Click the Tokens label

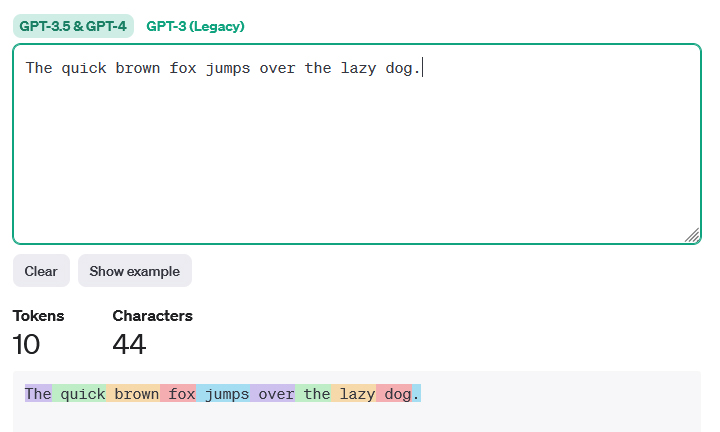coord(39,316)
